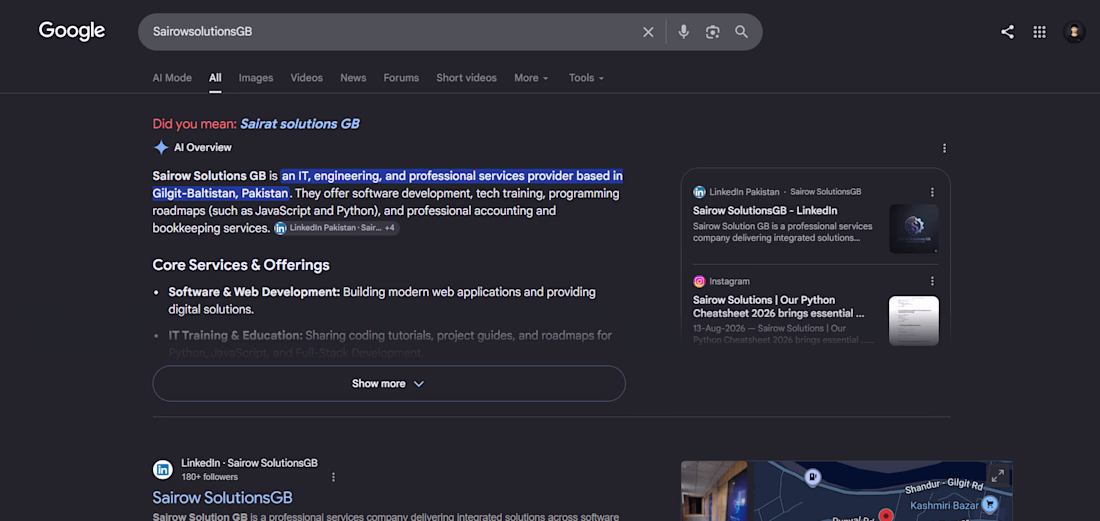This screenshot has width=1100, height=521.
Task: Switch to the Images tab
Action: tap(256, 78)
